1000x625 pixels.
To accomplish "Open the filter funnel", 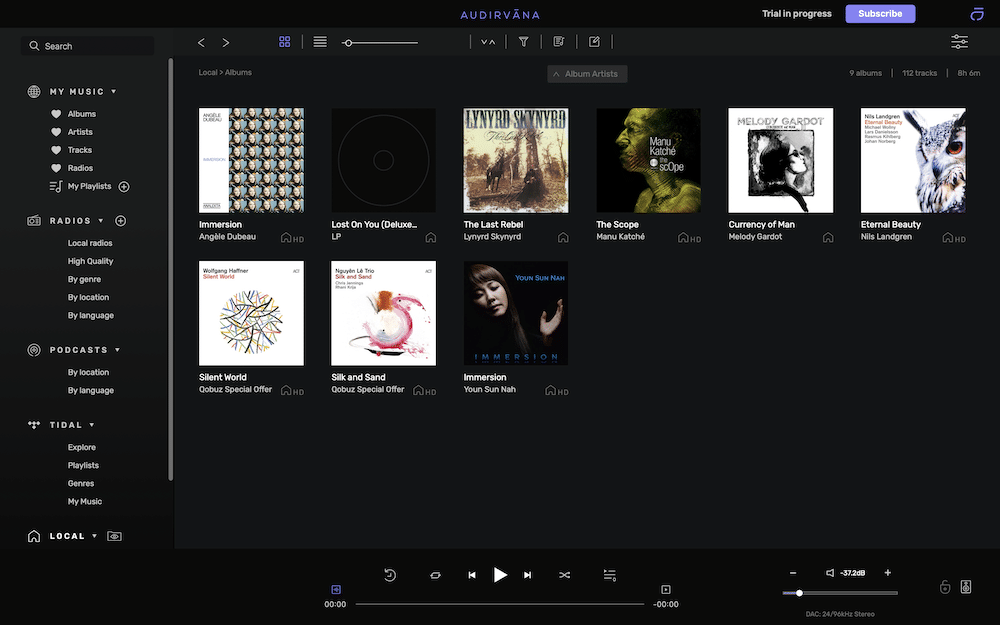I will 524,41.
